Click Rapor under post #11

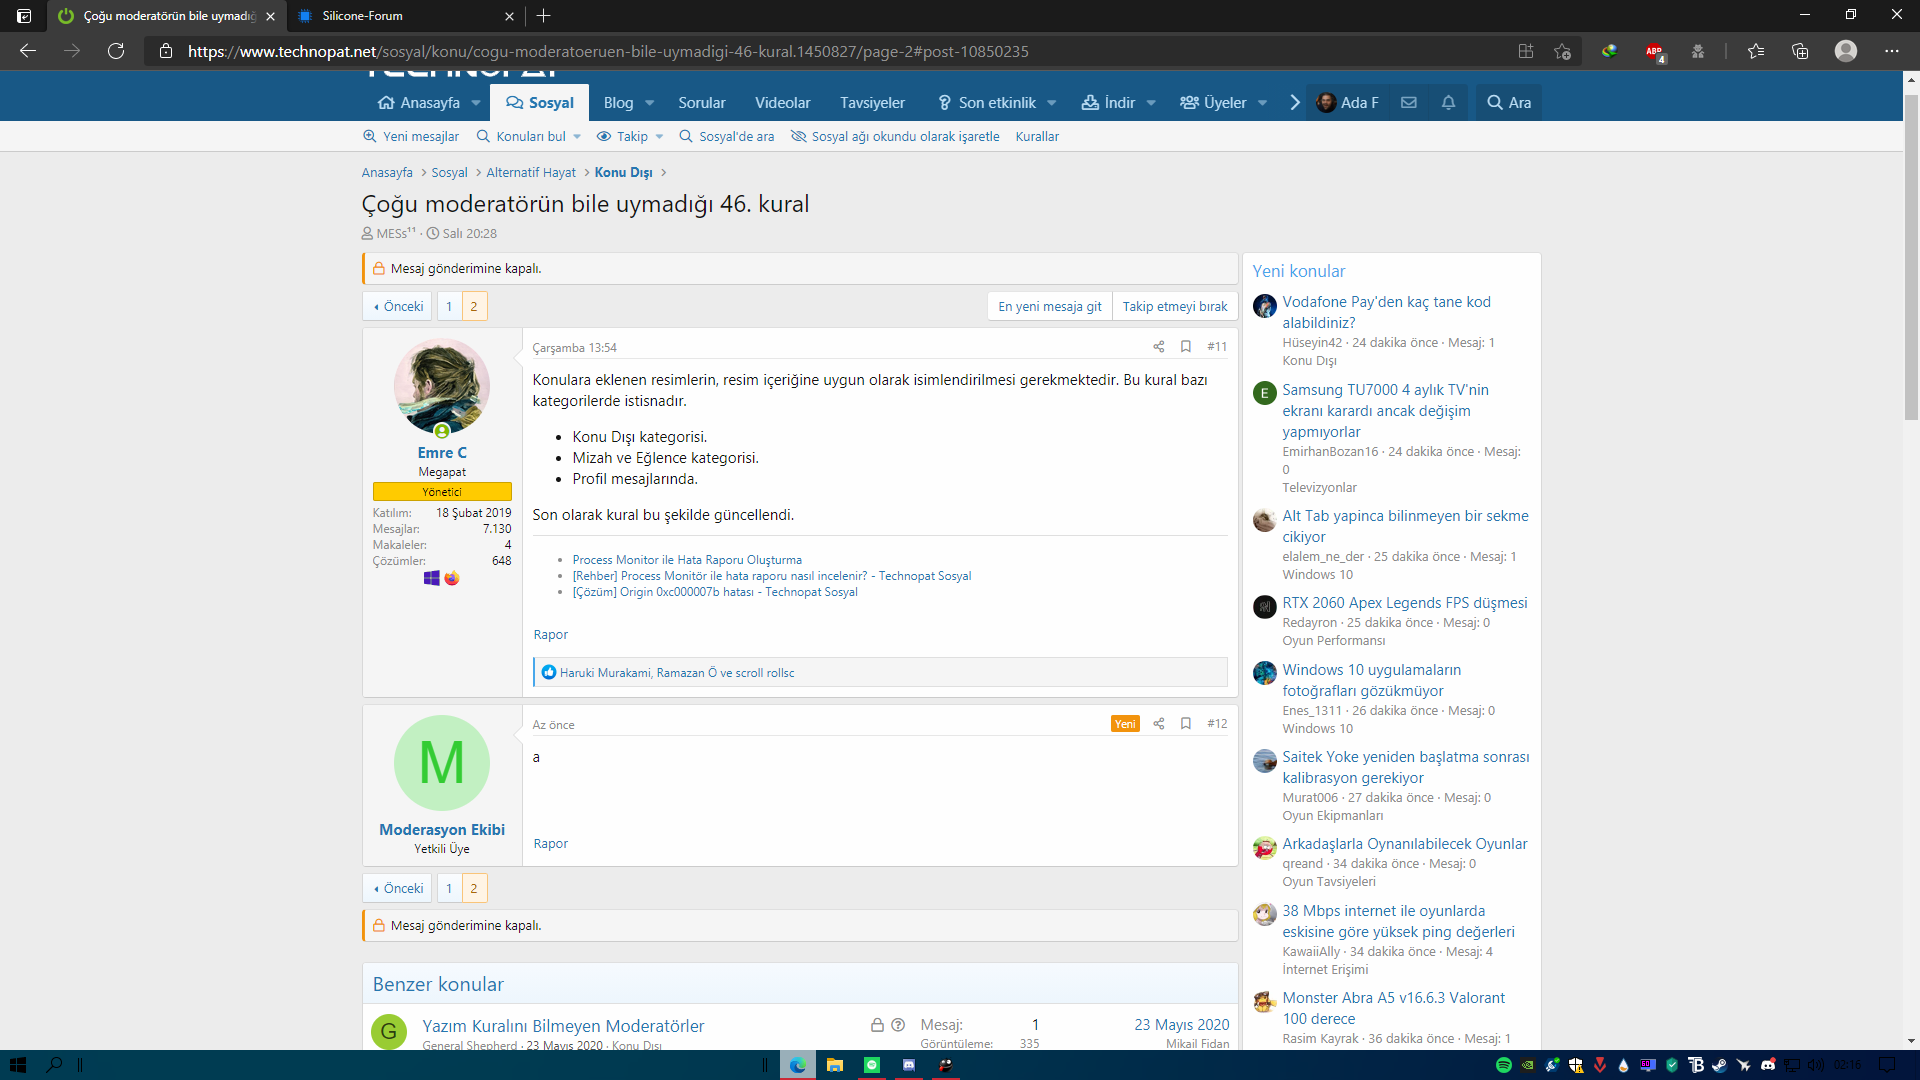click(x=550, y=635)
